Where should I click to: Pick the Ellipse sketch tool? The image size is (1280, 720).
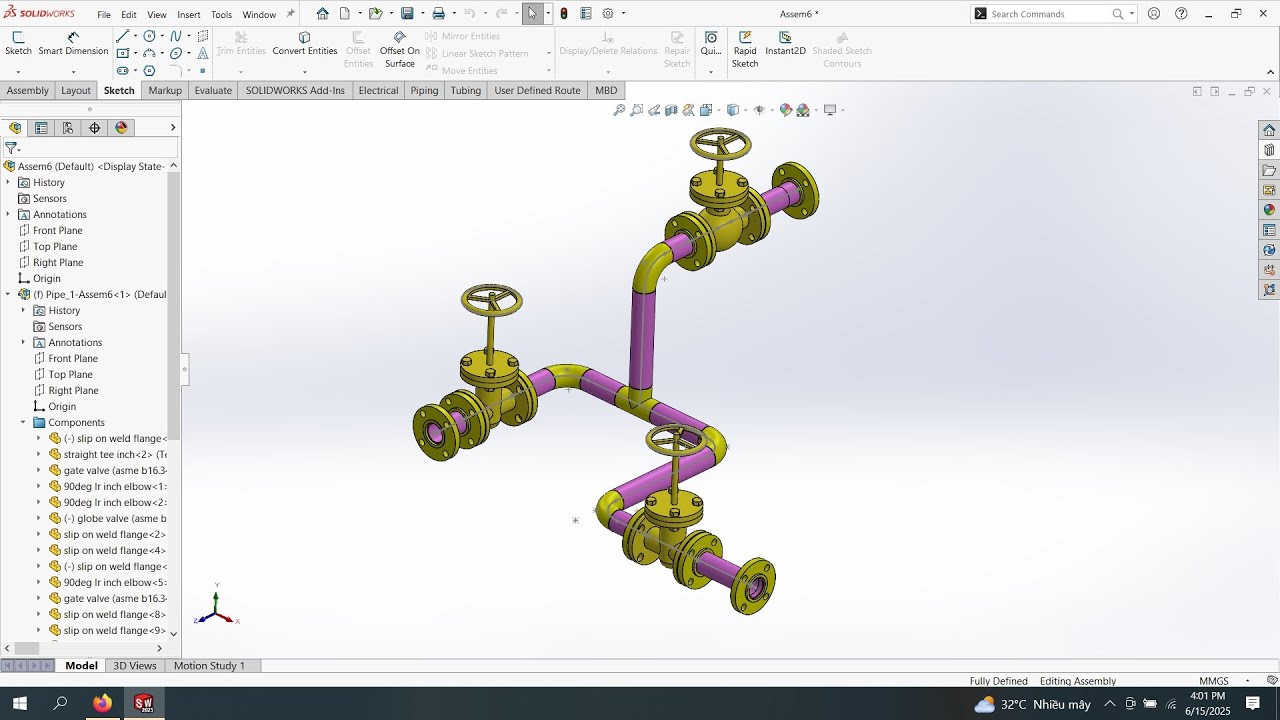click(x=176, y=53)
